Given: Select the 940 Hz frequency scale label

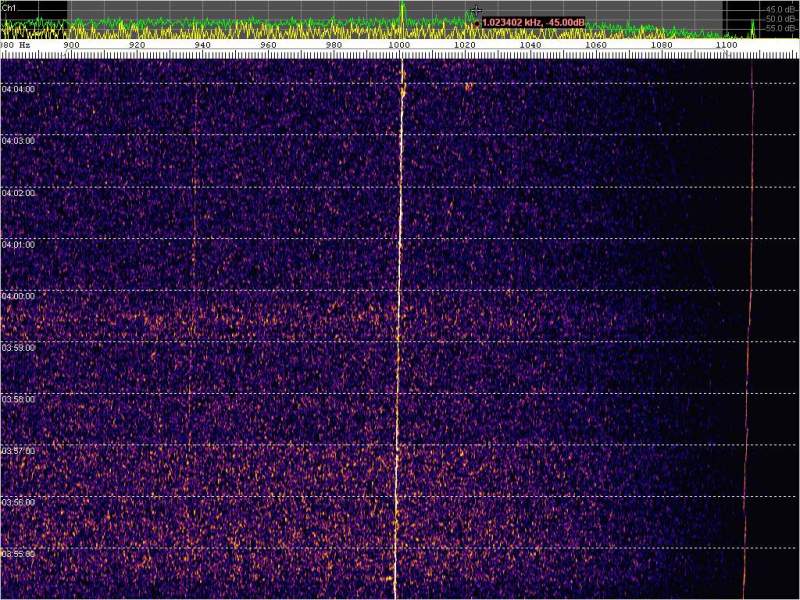Looking at the screenshot, I should [203, 45].
